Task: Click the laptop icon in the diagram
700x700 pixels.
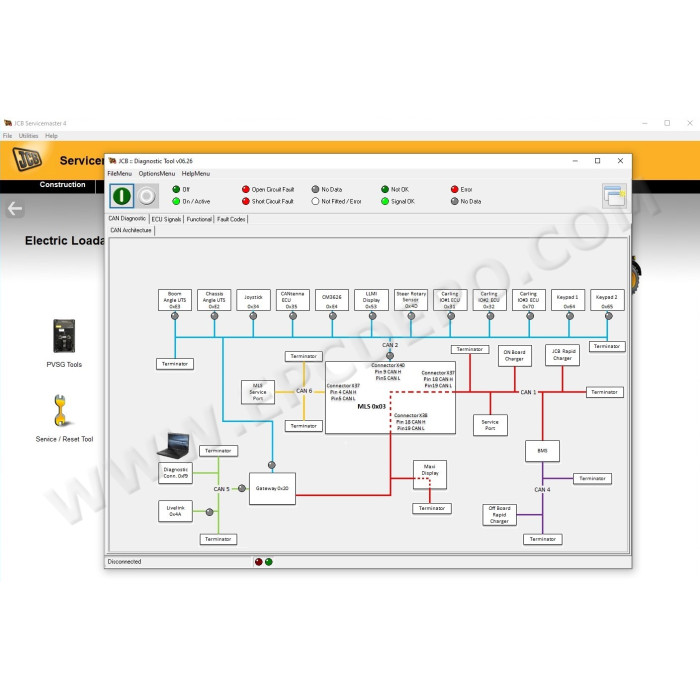Action: tap(174, 446)
